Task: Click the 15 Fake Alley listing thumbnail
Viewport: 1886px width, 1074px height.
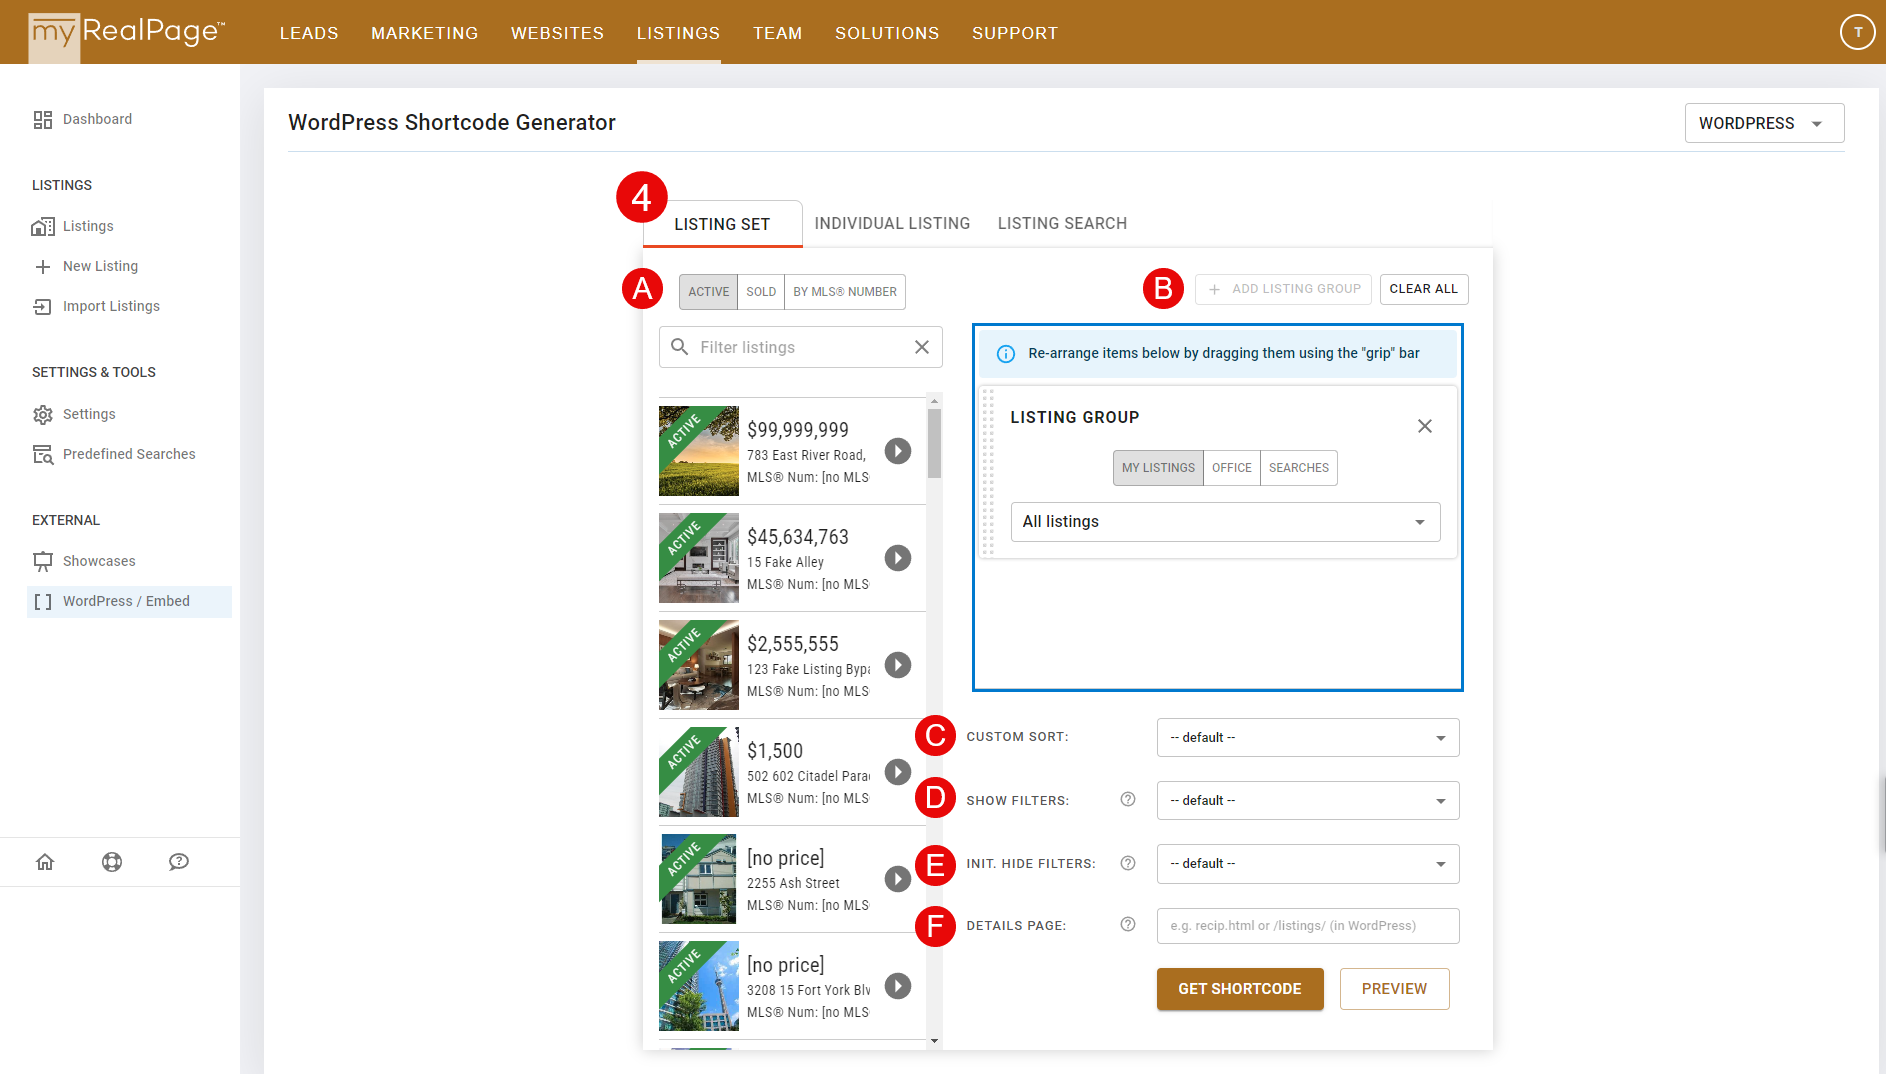Action: (x=699, y=558)
